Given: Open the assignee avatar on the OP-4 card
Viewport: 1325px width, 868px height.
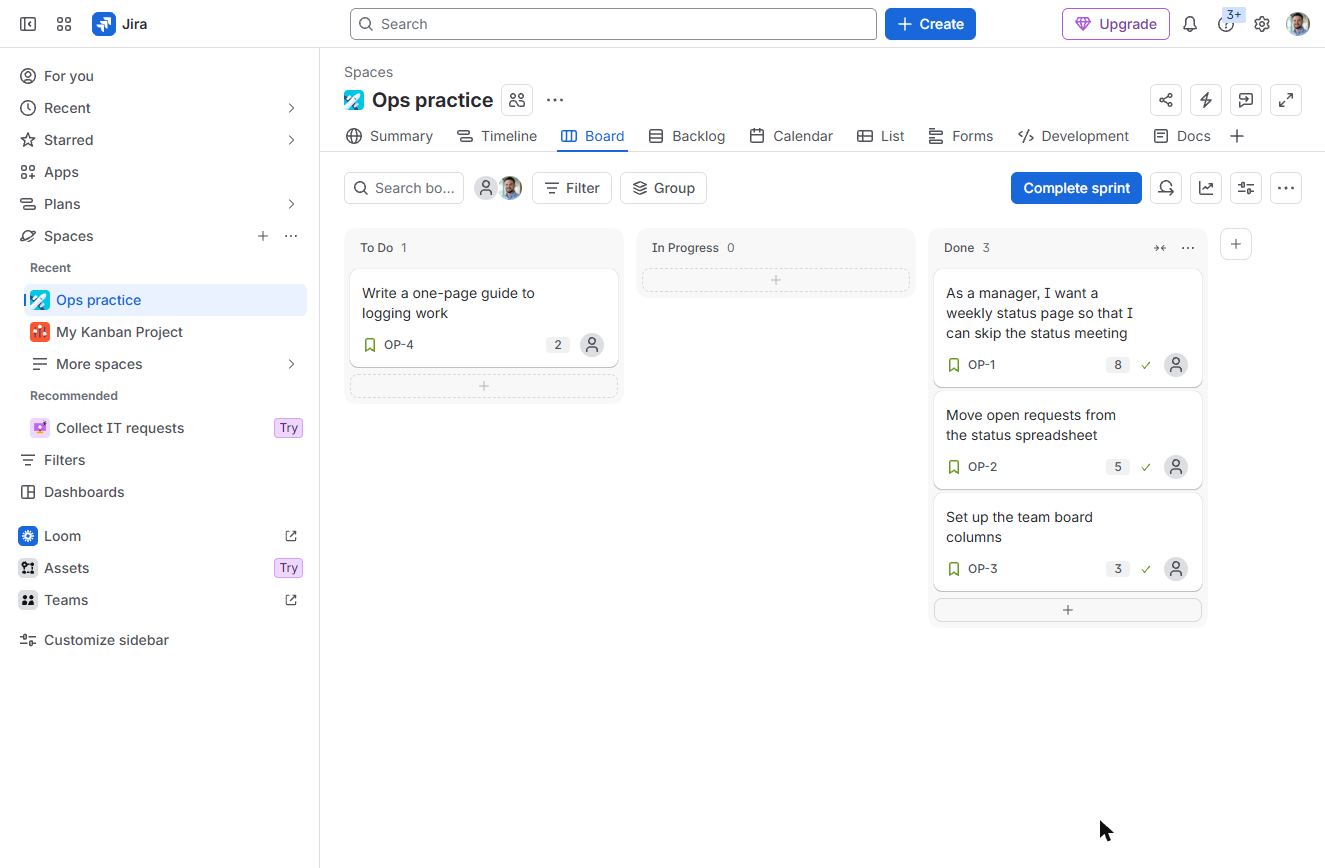Looking at the screenshot, I should [x=592, y=345].
